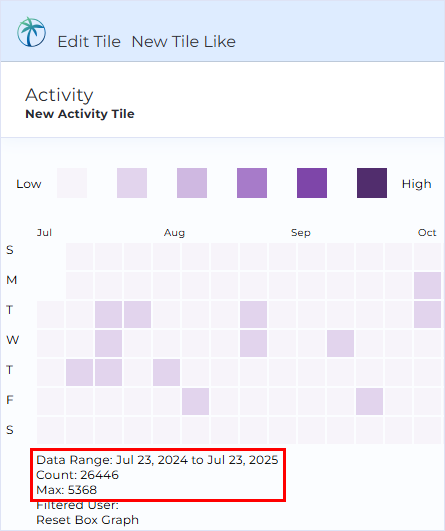Click the palm tree logo icon
The width and height of the screenshot is (445, 531).
point(31,32)
